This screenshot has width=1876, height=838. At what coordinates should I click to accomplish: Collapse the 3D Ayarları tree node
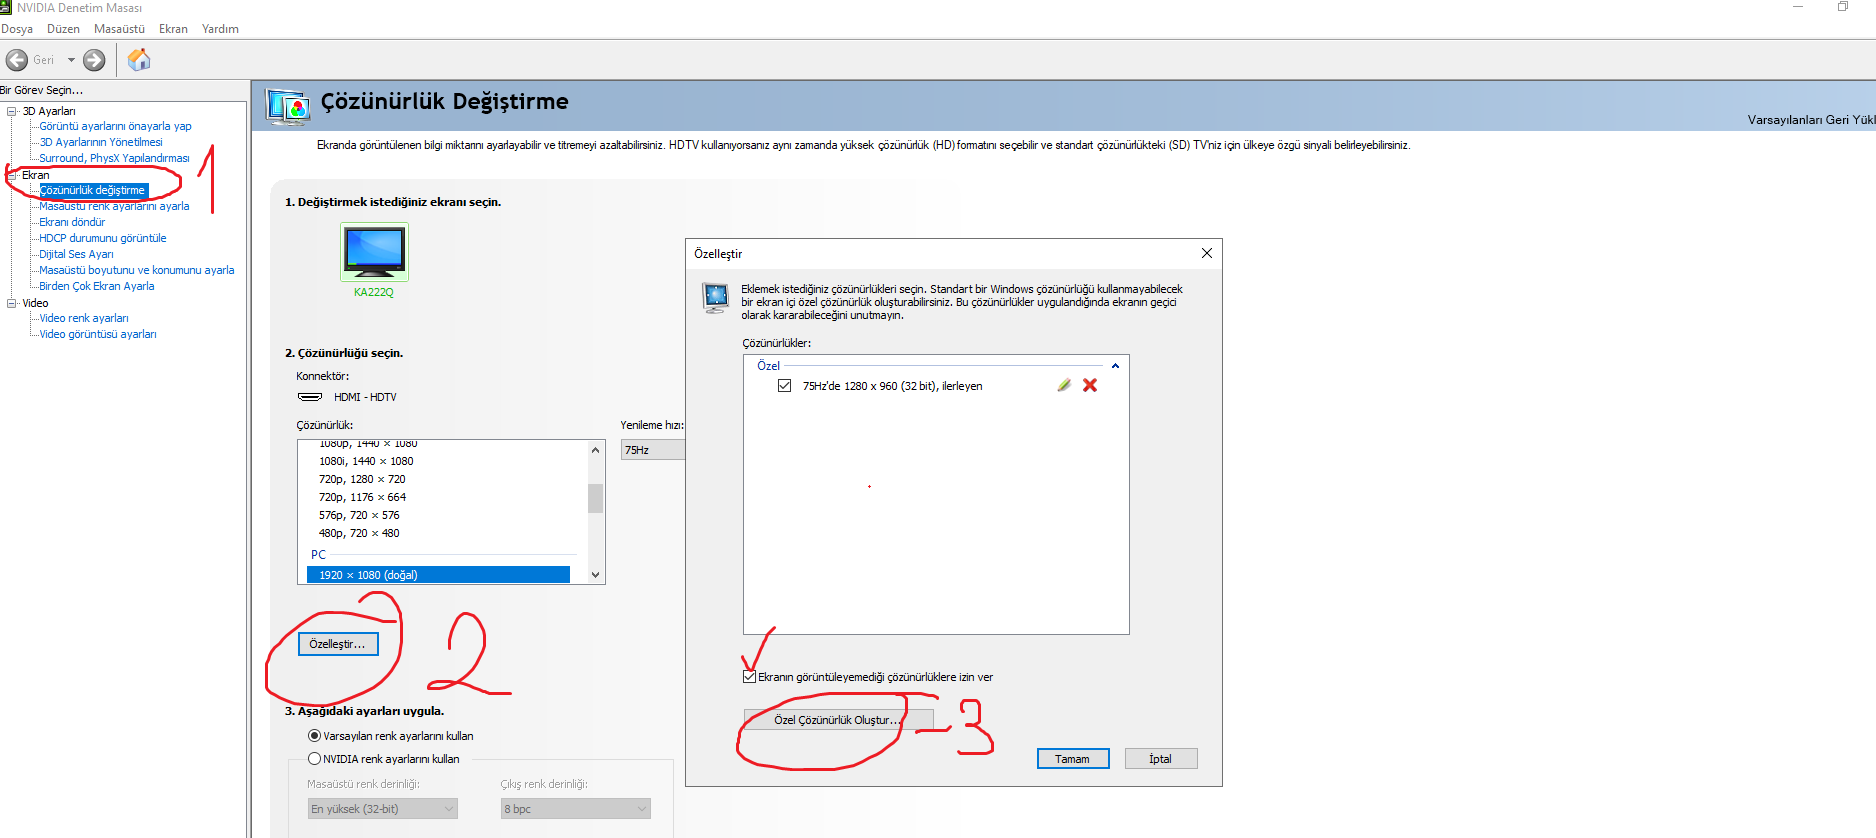[x=12, y=111]
